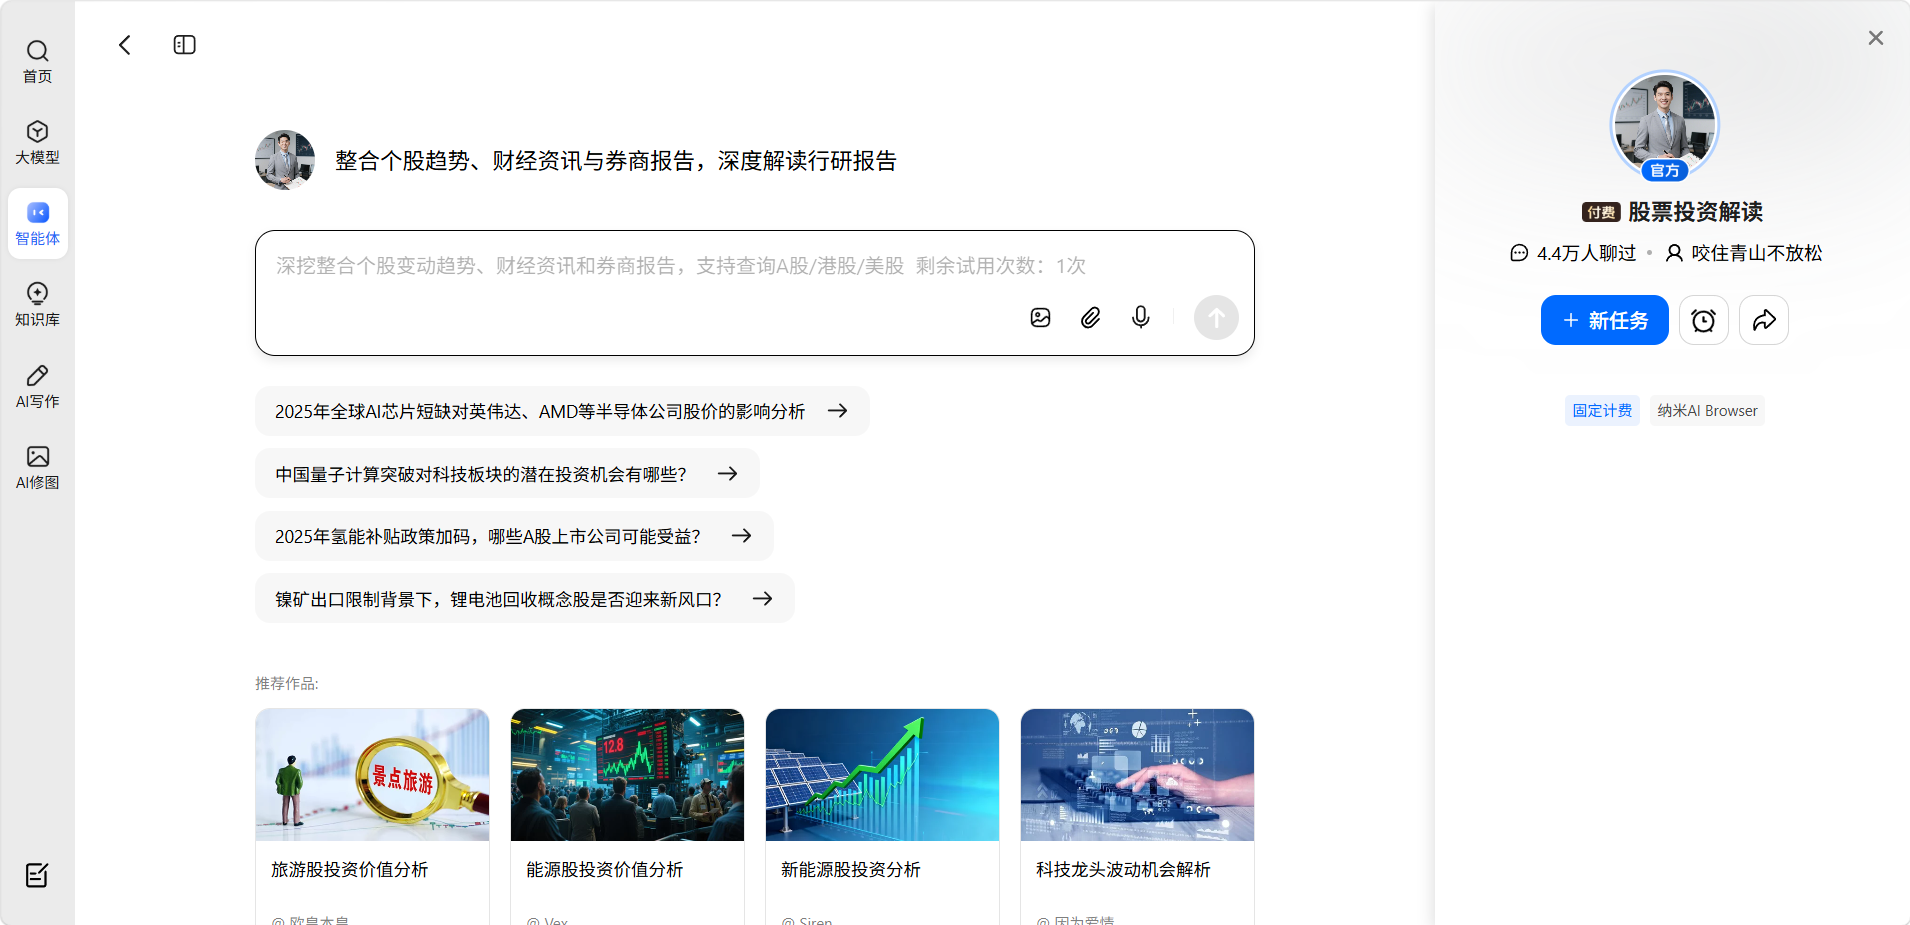Click the image upload icon in input box
Screen dimensions: 1910x925
click(1040, 318)
